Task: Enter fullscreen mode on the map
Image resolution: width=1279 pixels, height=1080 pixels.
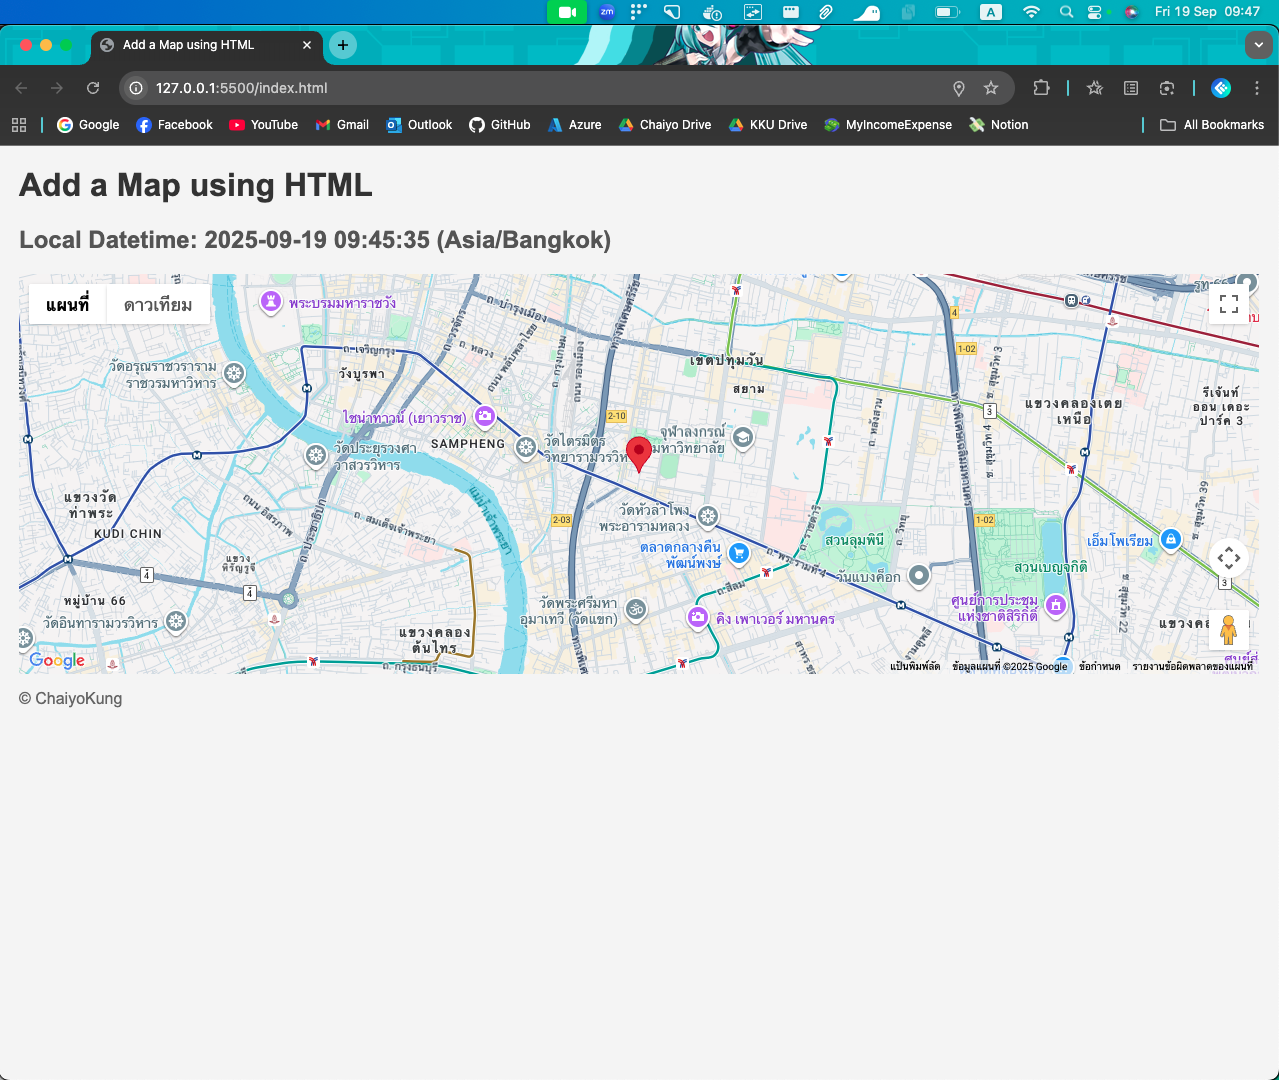Action: (1229, 304)
